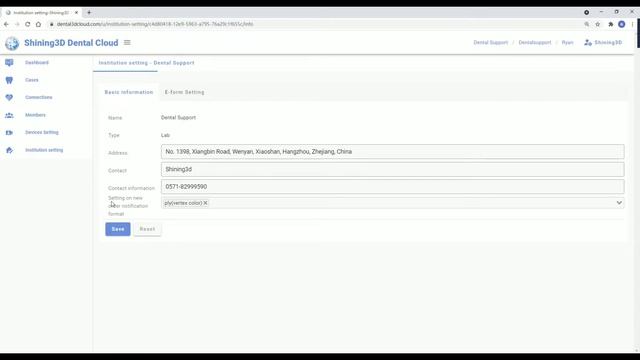
Task: Expand the notification format dropdown arrow
Action: (619, 203)
